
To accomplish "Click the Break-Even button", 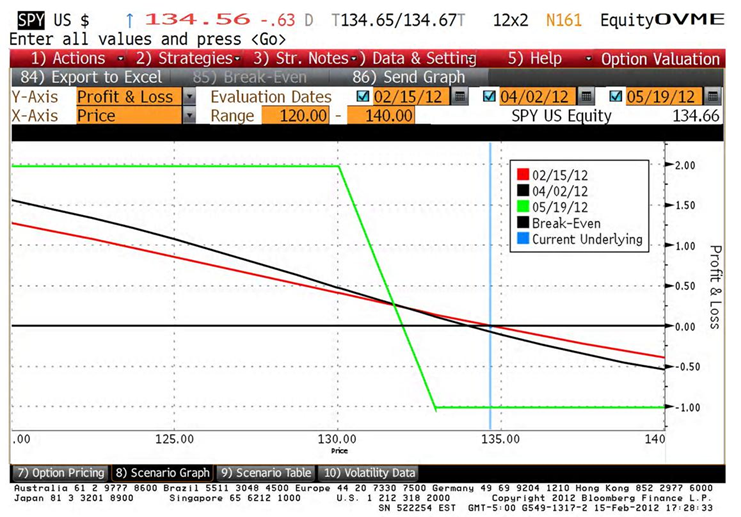I will (x=250, y=77).
